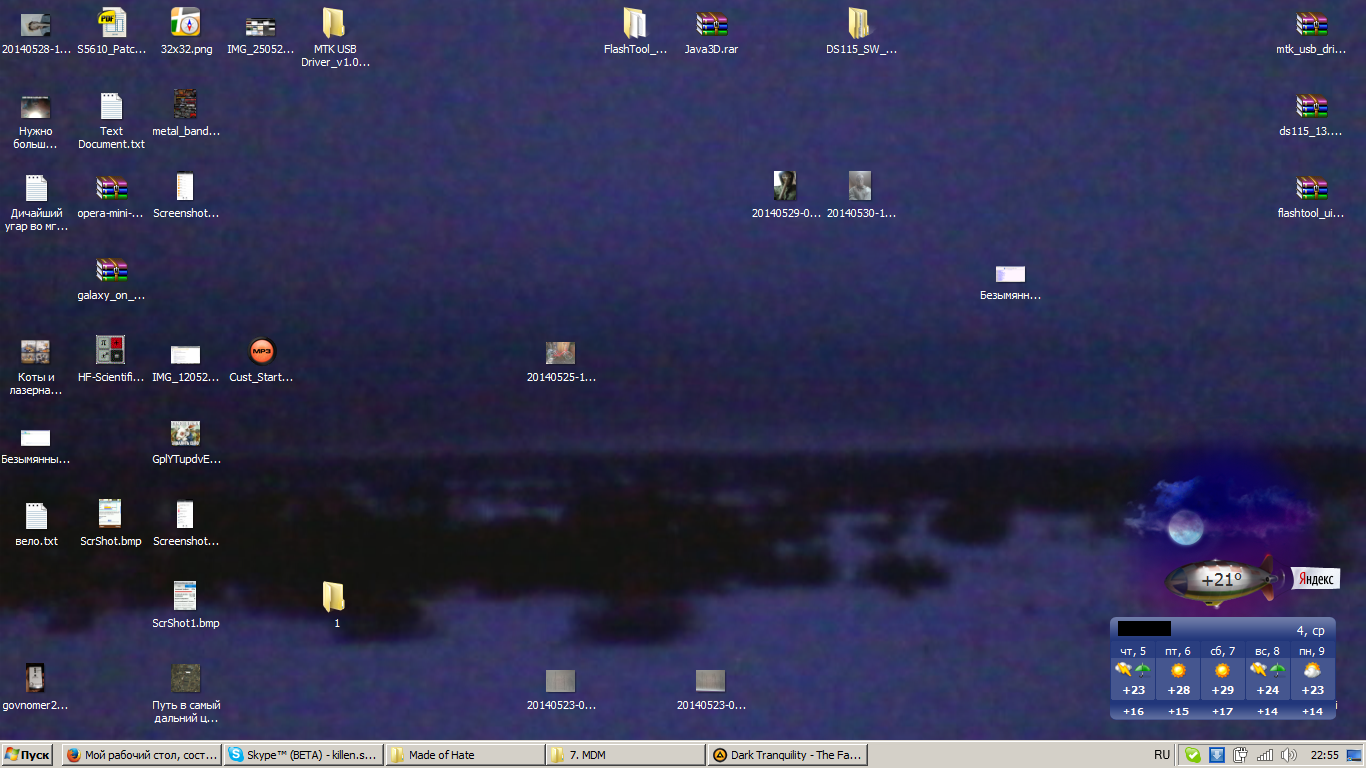Open the MTK USB Driver folder
The height and width of the screenshot is (768, 1366).
pyautogui.click(x=334, y=24)
